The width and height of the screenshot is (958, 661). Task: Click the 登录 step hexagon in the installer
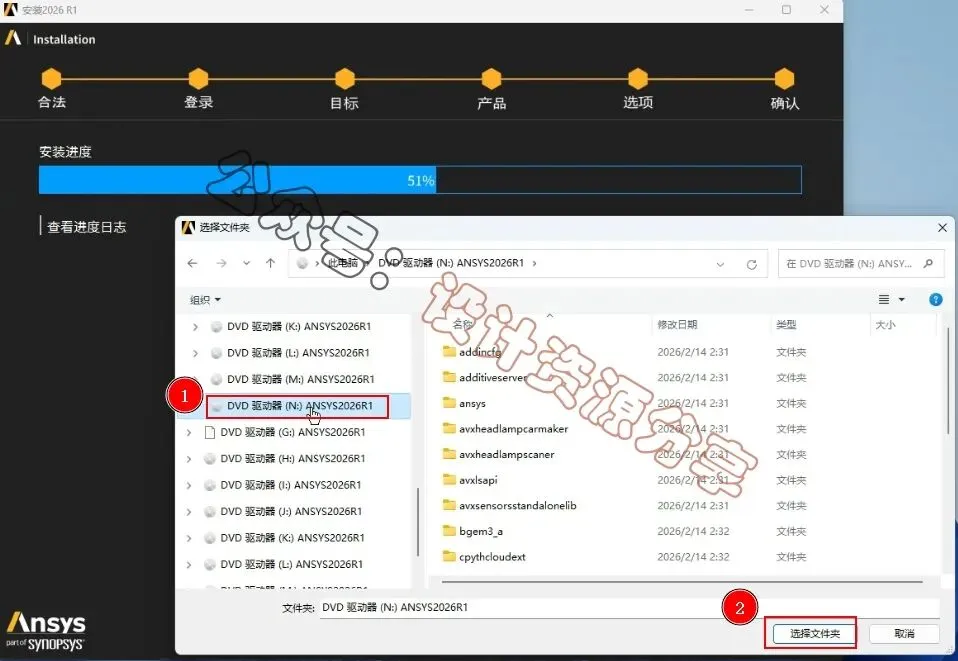198,78
